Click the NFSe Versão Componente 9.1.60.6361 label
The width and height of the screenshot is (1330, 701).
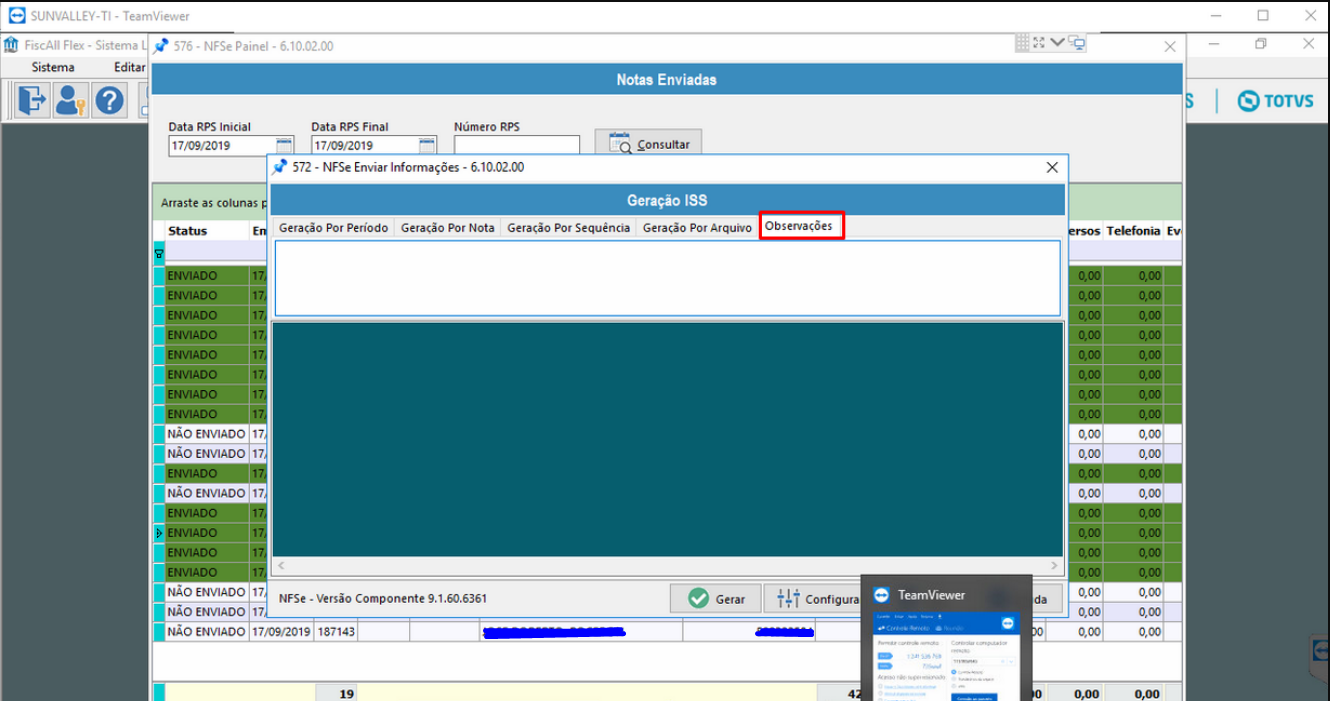point(383,599)
